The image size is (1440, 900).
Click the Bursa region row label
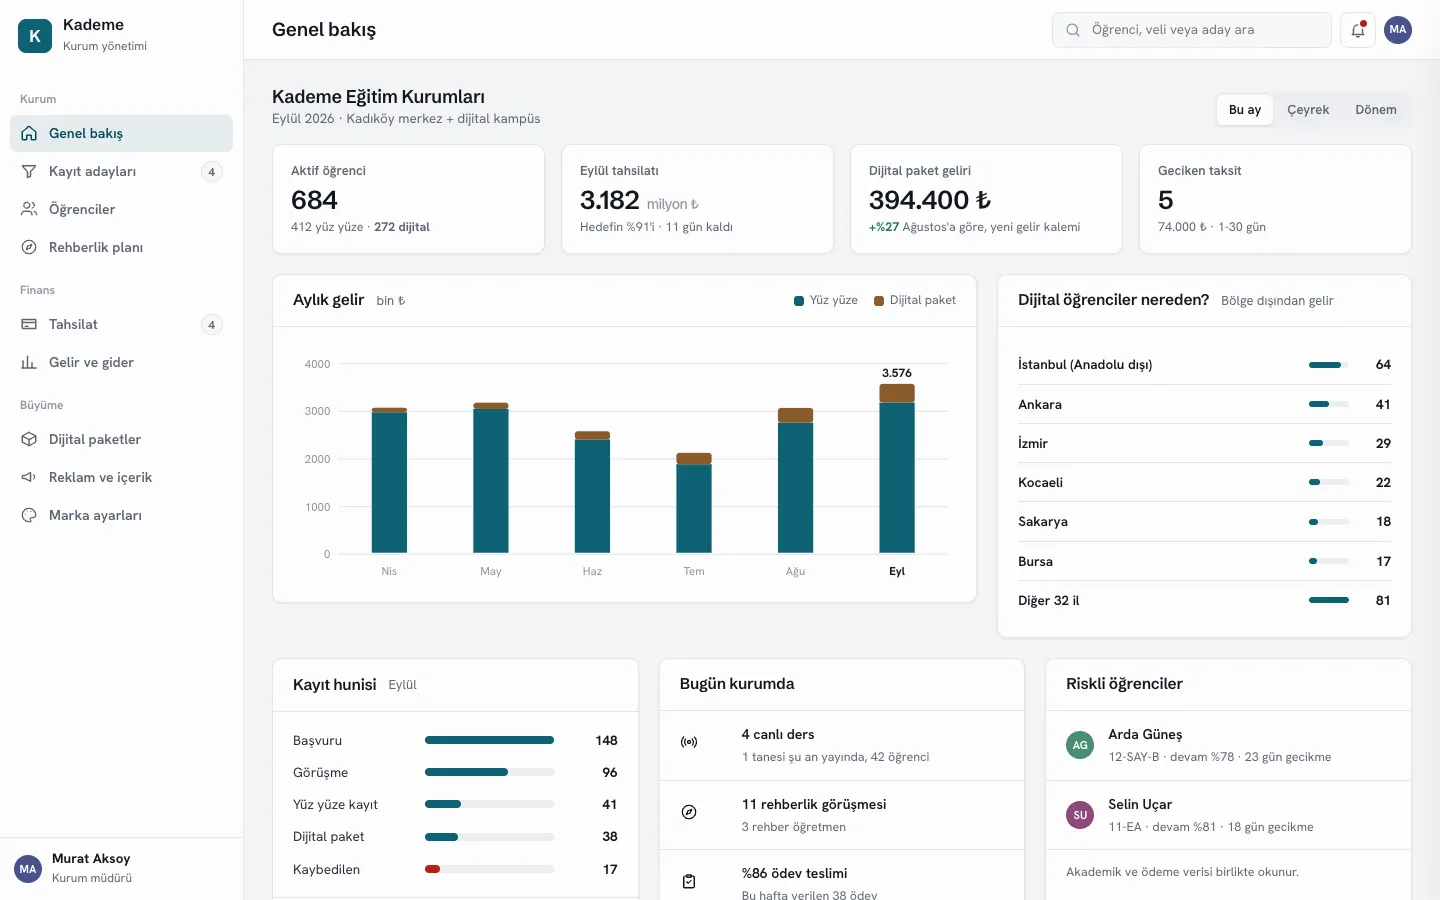pos(1035,561)
